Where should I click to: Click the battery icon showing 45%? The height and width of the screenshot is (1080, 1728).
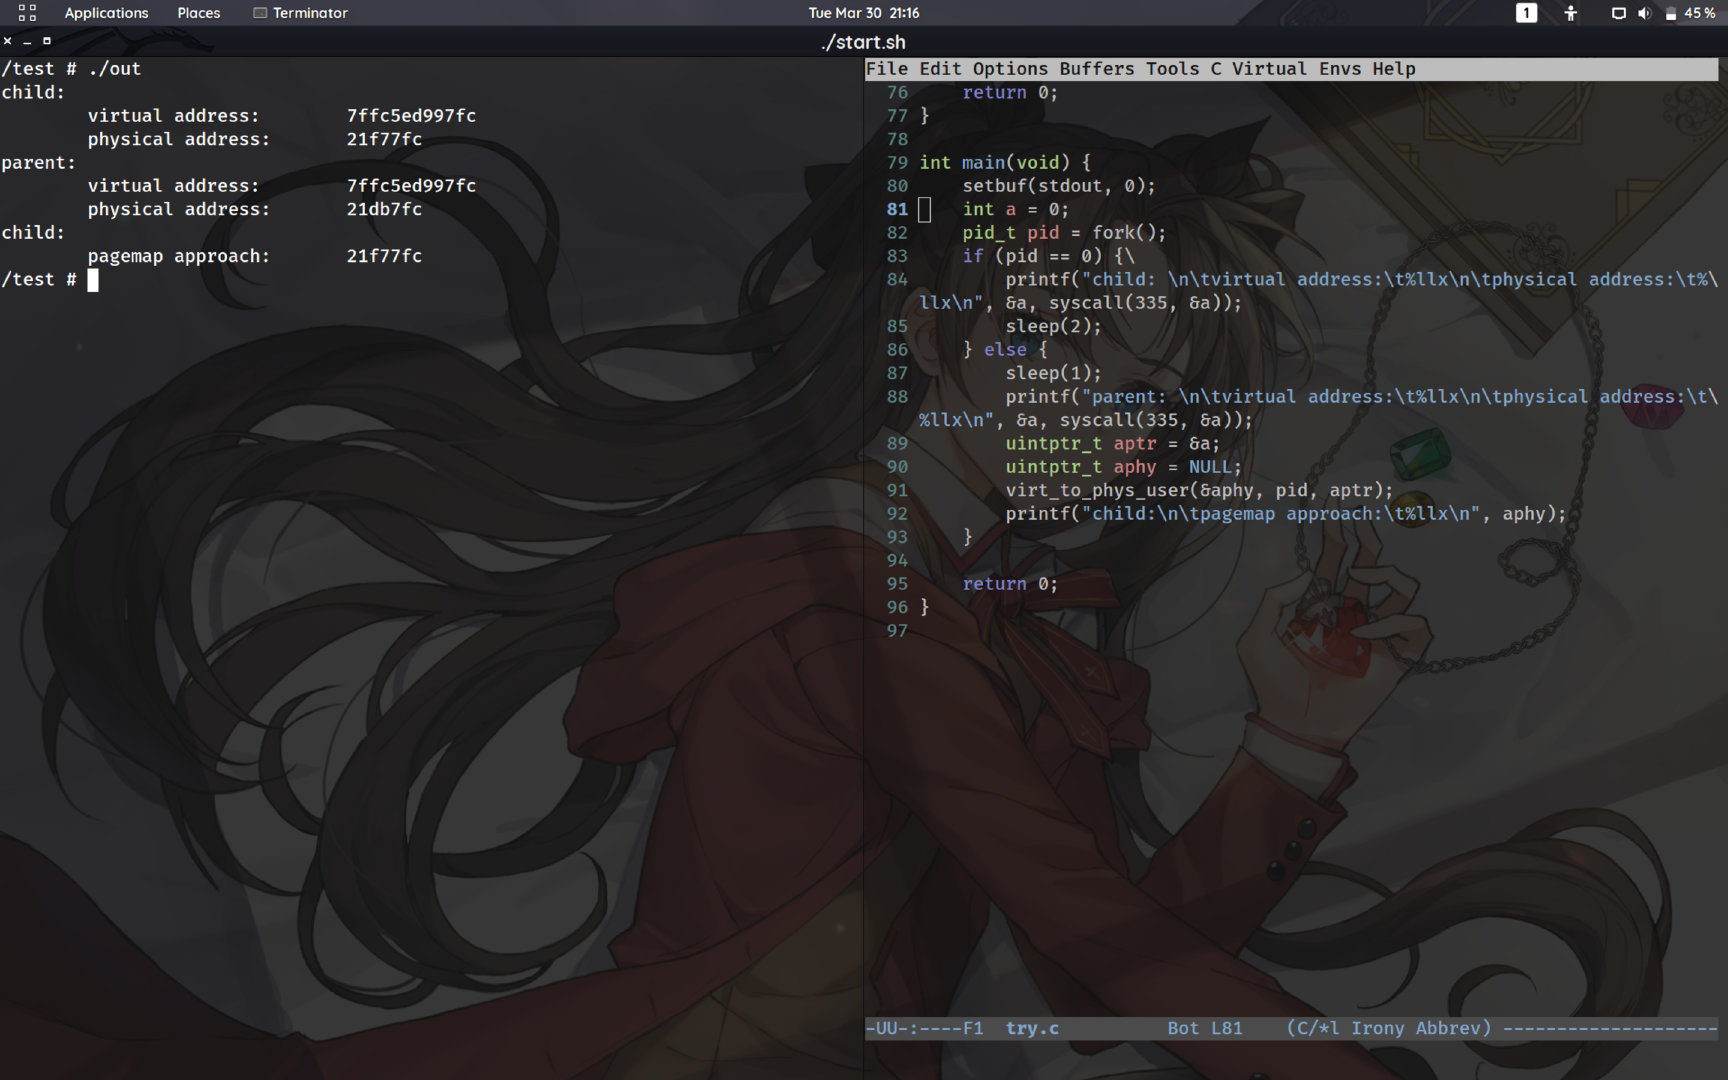[x=1671, y=13]
